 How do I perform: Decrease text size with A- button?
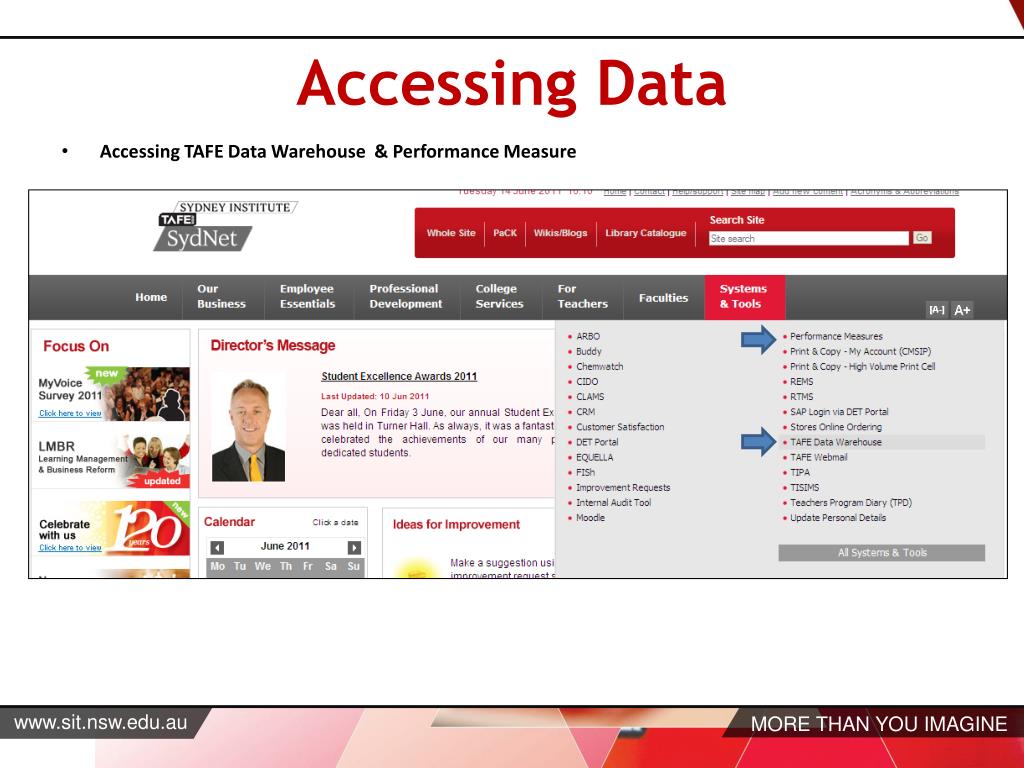936,310
